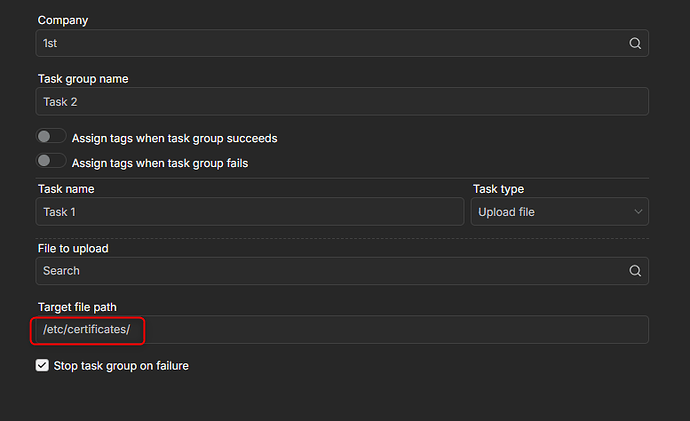Click the File to upload Search box
Screen dimensions: 690x421
pos(330,271)
